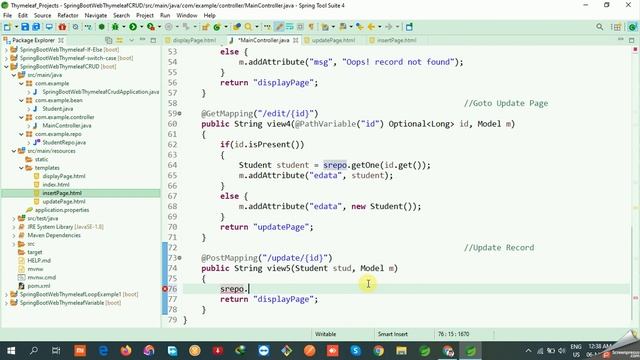The height and width of the screenshot is (360, 640).
Task: Open the Project menu
Action: pos(144,15)
